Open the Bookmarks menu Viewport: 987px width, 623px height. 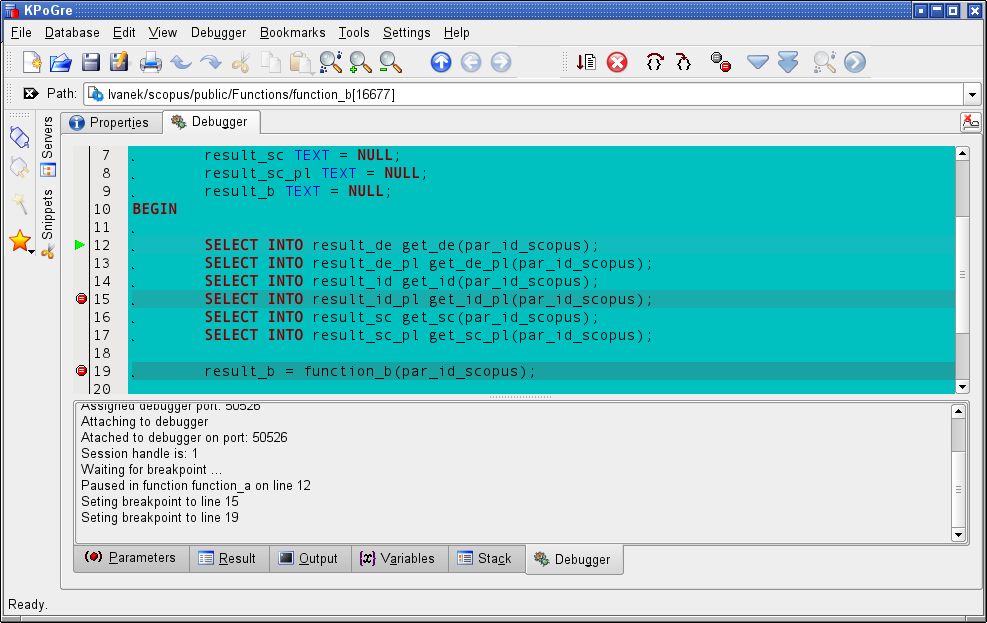(x=292, y=33)
